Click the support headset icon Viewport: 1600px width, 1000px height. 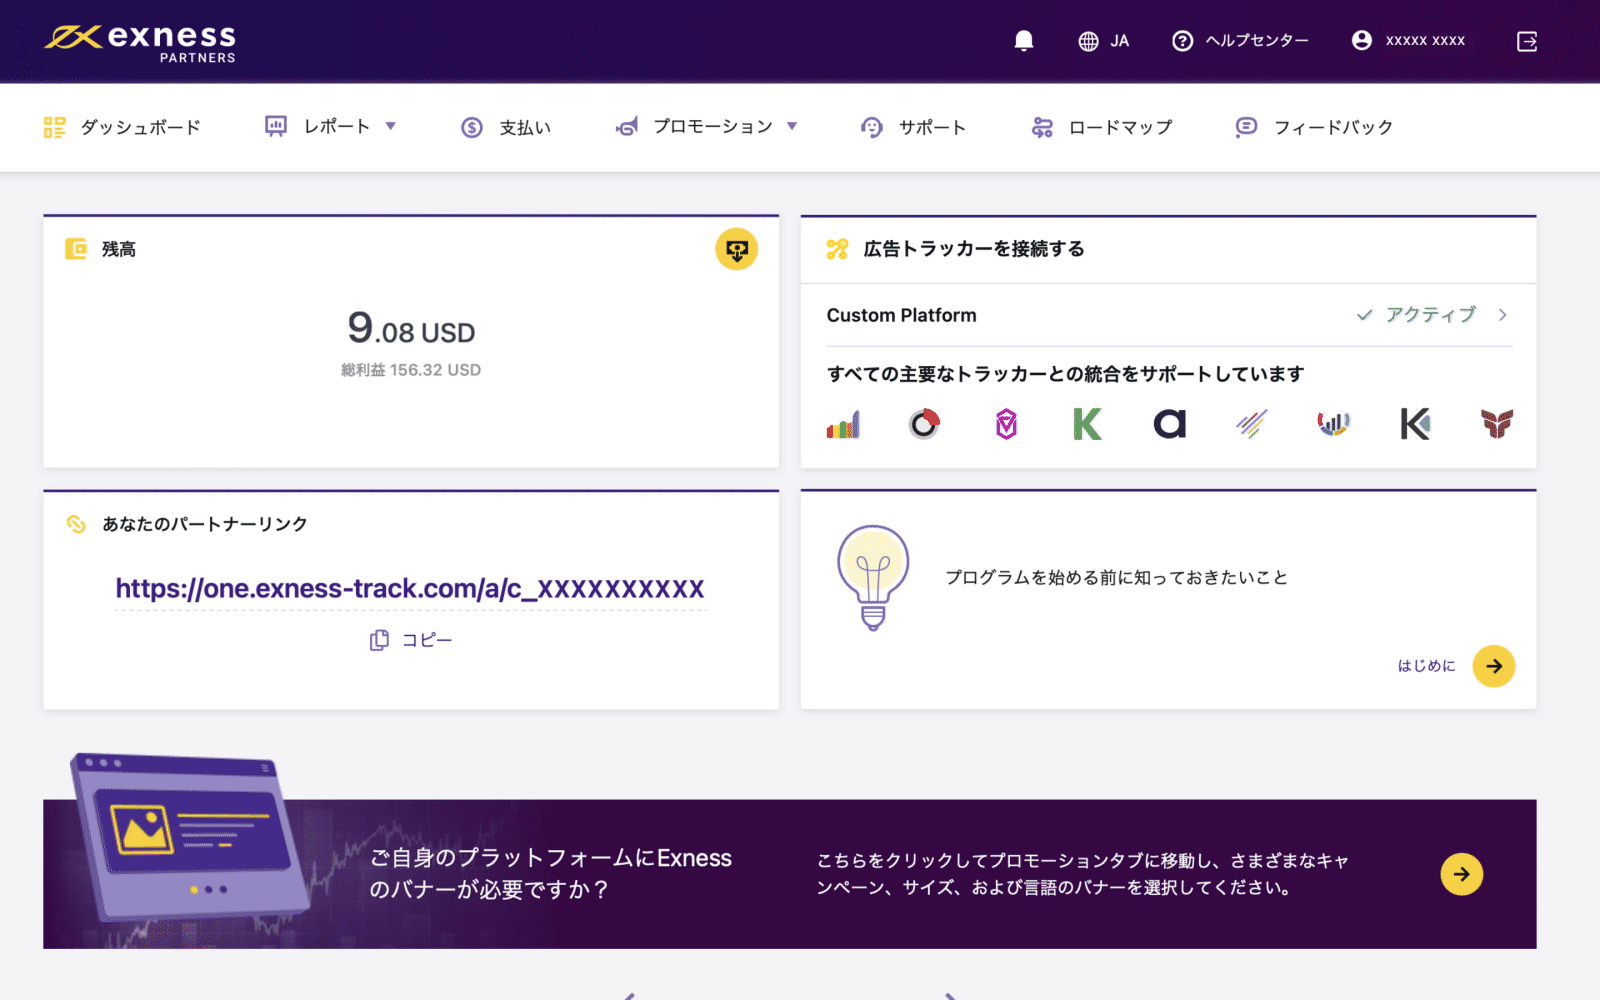[872, 127]
